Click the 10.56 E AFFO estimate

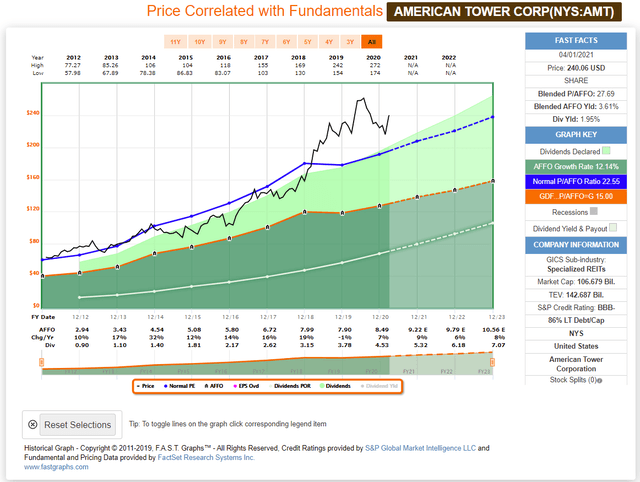(x=493, y=330)
